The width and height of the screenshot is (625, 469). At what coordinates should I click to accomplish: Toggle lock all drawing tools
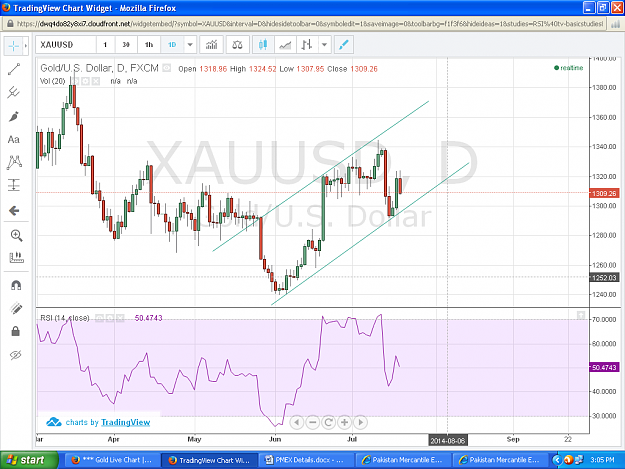[x=16, y=331]
